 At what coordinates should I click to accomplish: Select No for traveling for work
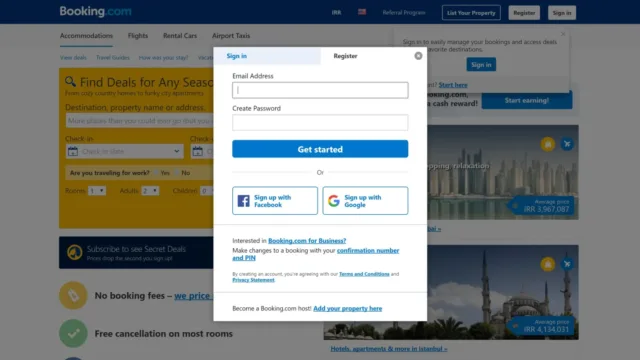[177, 173]
